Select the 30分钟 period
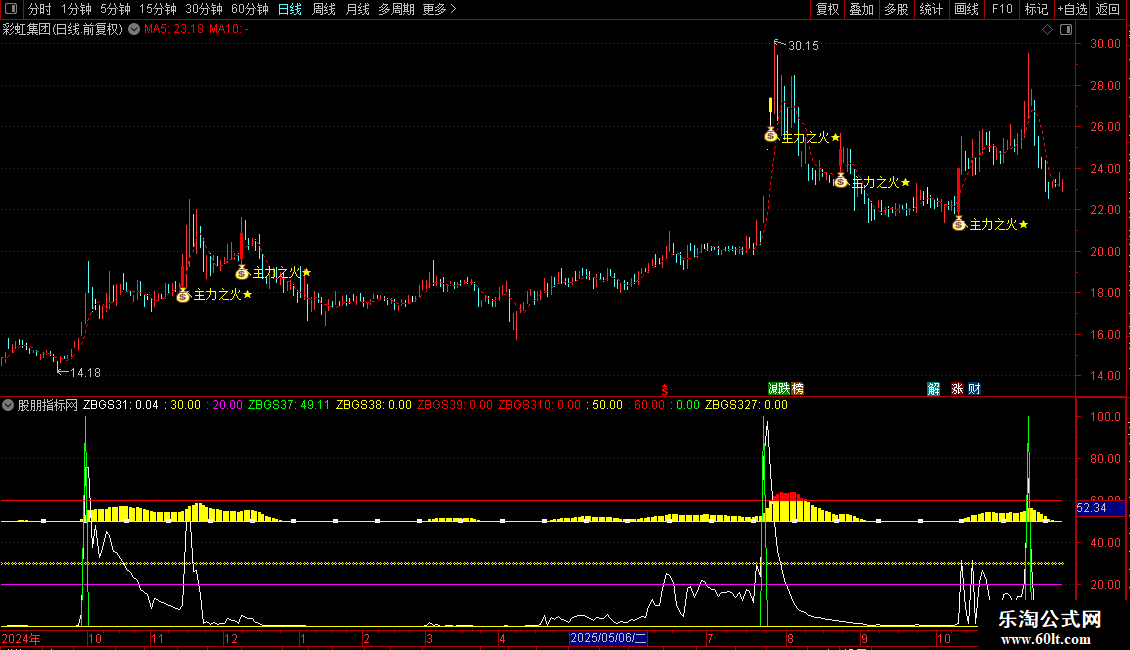This screenshot has height=650, width=1130. [x=204, y=9]
